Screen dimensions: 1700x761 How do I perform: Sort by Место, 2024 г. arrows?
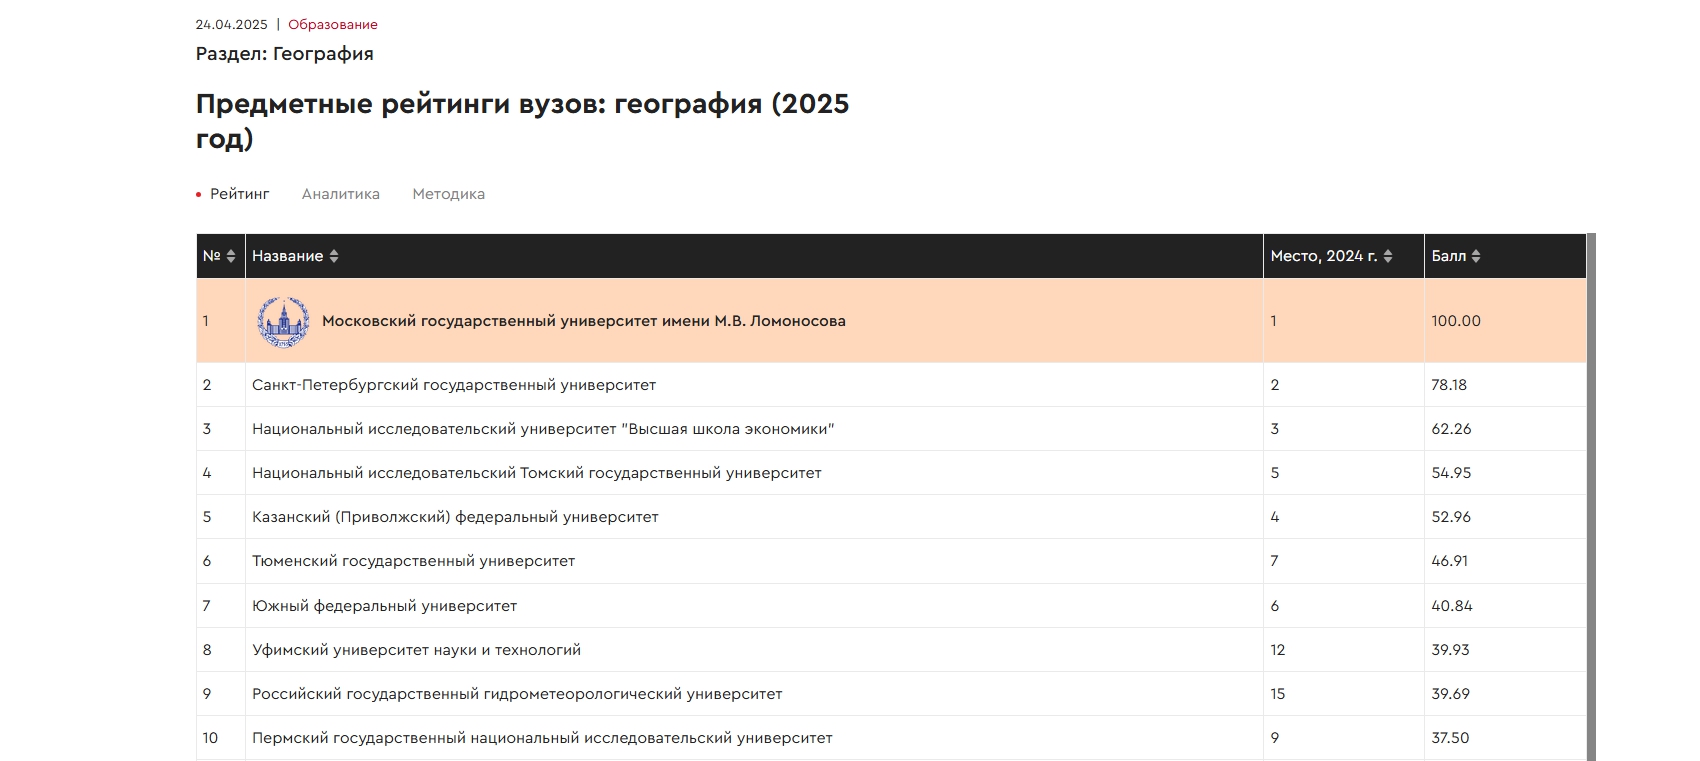click(x=1388, y=256)
